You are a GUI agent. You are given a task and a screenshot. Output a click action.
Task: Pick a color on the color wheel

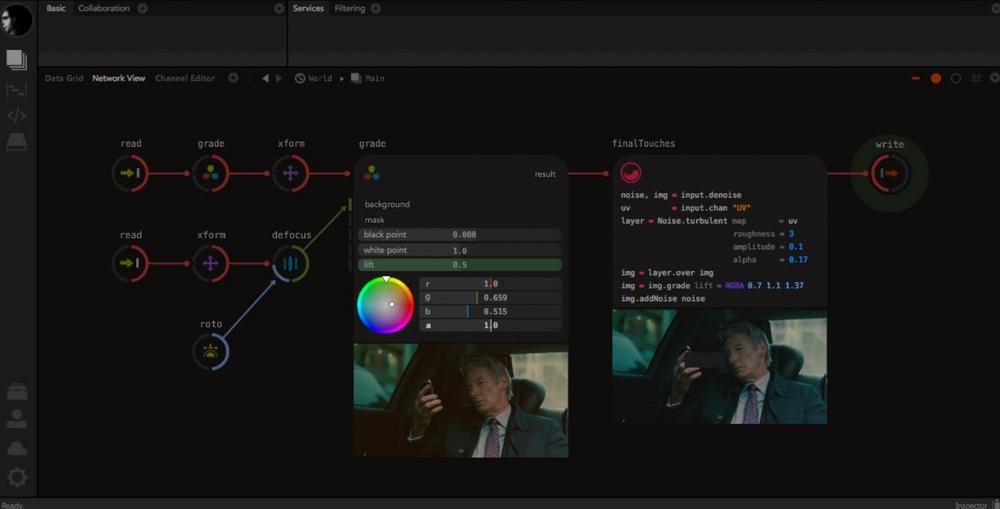coord(385,305)
